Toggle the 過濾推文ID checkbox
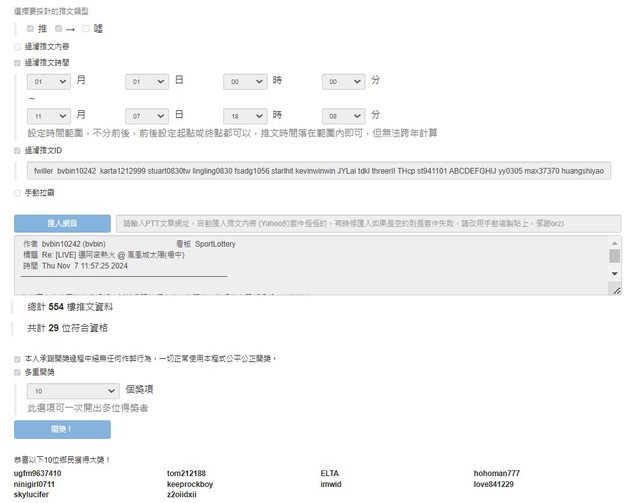Image resolution: width=640 pixels, height=503 pixels. (x=17, y=151)
